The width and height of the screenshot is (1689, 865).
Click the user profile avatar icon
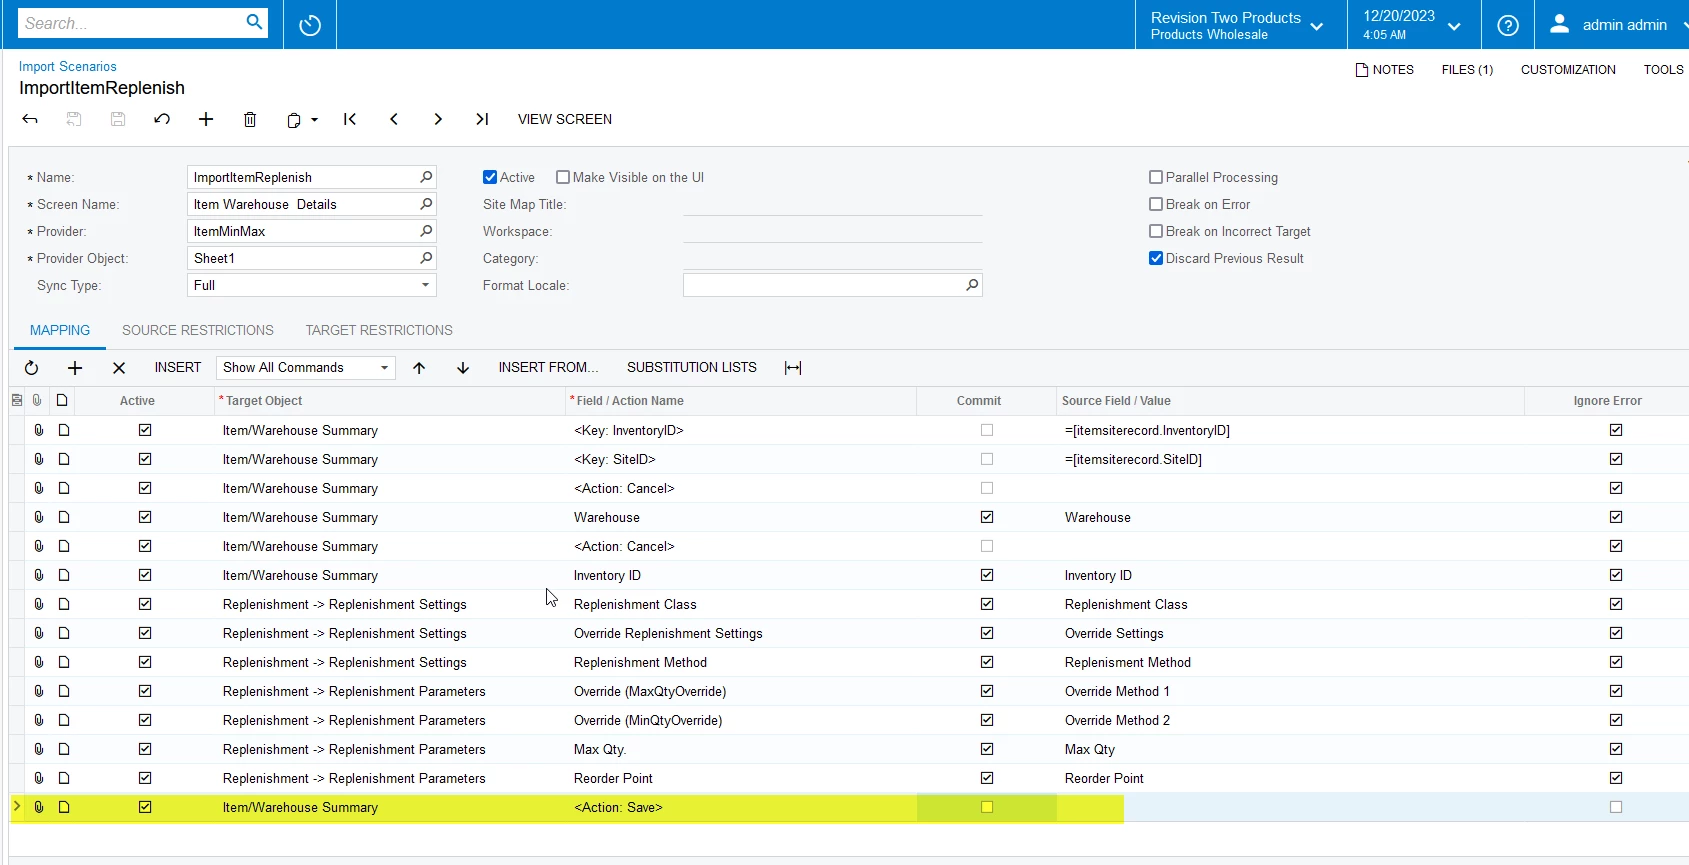1559,25
